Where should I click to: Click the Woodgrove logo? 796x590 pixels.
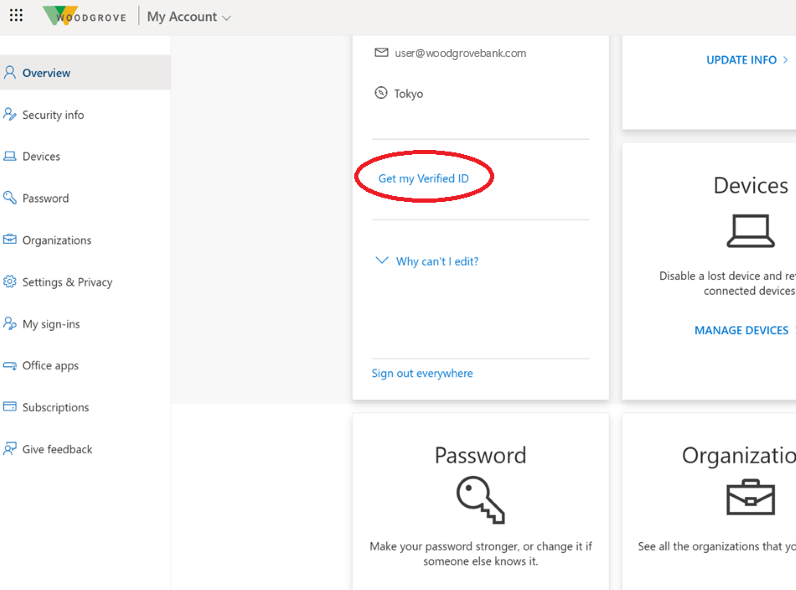coord(85,16)
